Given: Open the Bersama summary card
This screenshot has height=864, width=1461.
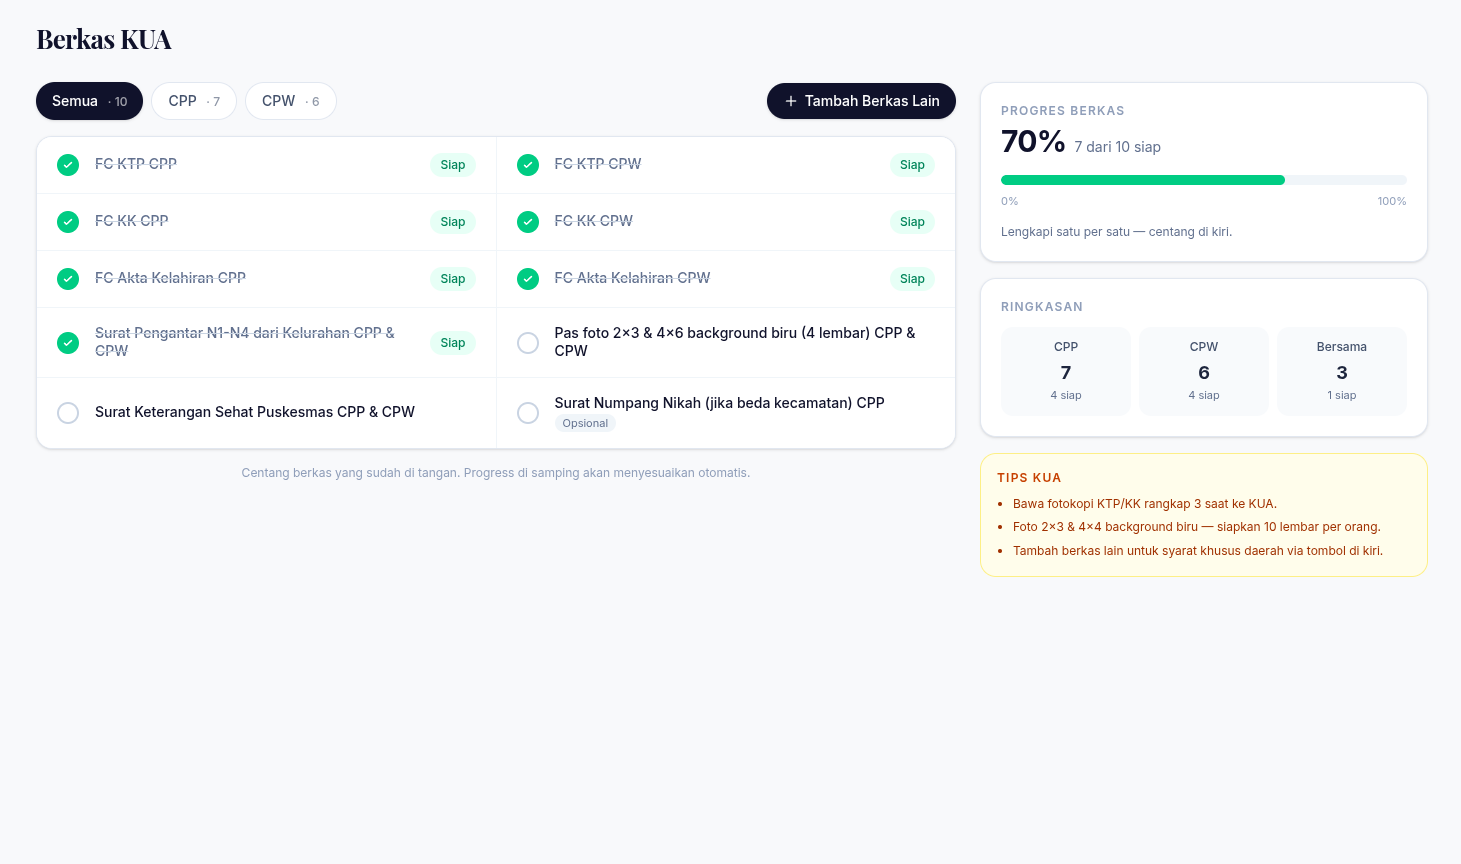Looking at the screenshot, I should (x=1342, y=371).
